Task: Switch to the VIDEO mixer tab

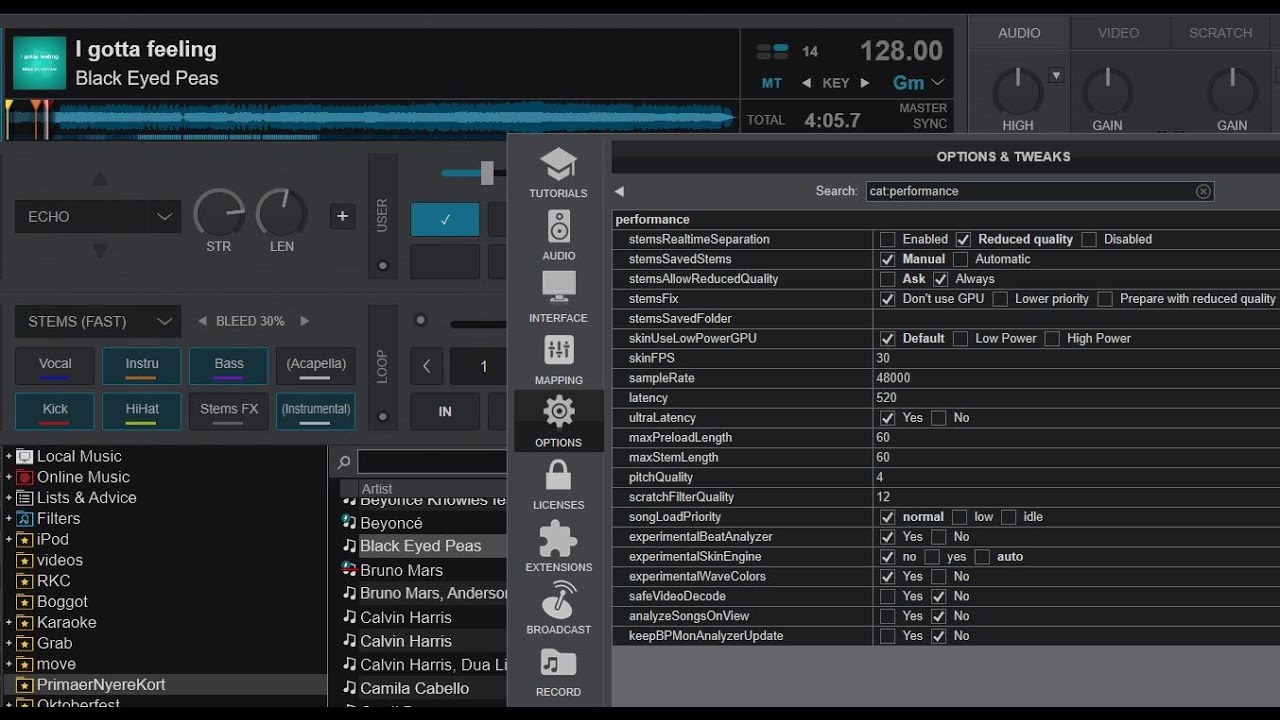Action: coord(1118,33)
